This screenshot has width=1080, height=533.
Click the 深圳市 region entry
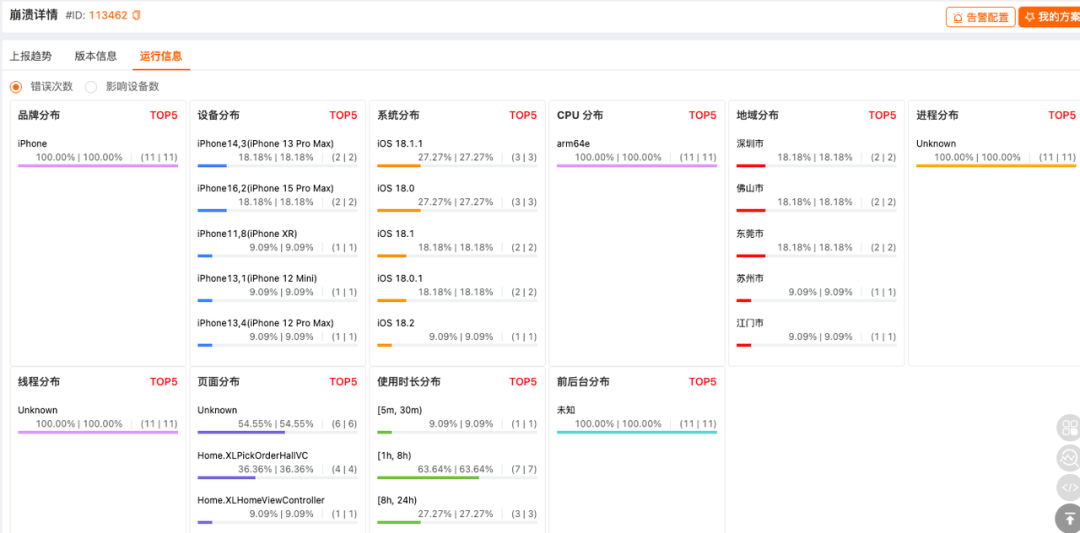coord(817,152)
